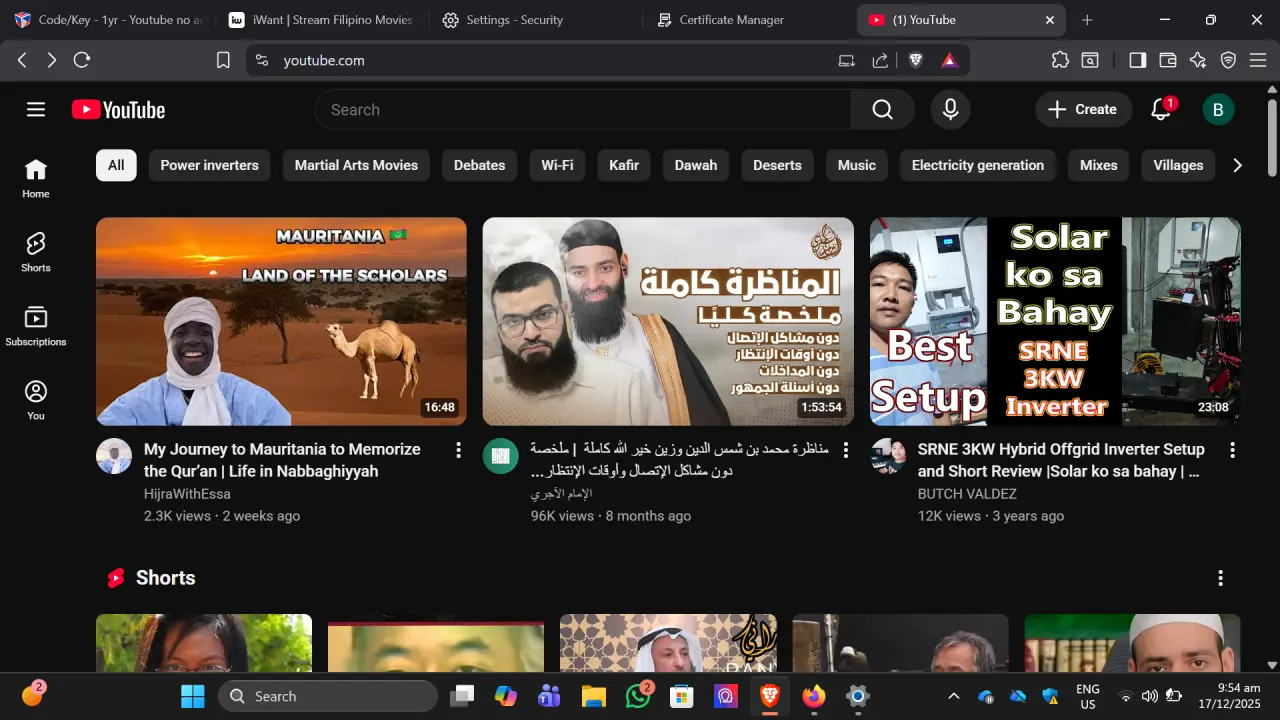Image resolution: width=1280 pixels, height=720 pixels.
Task: Click the YouTube logo
Action: (x=118, y=110)
